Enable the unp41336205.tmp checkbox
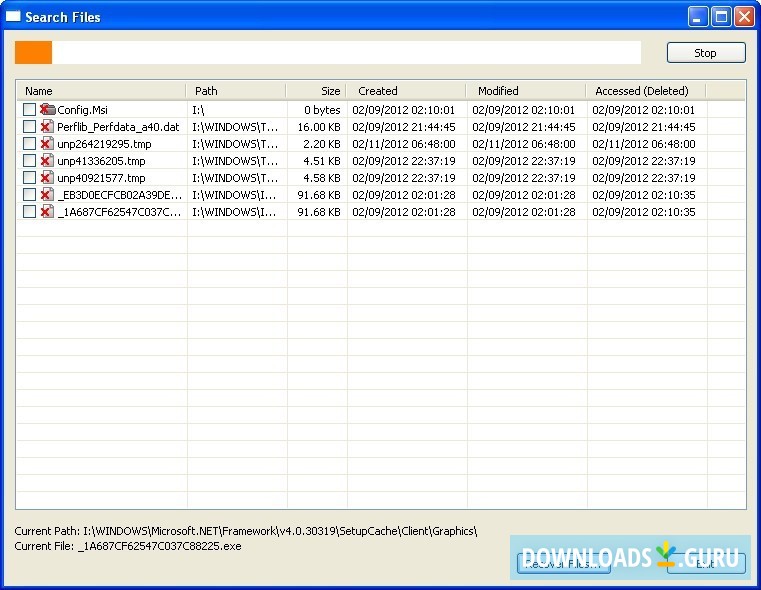The width and height of the screenshot is (761, 590). click(x=29, y=161)
